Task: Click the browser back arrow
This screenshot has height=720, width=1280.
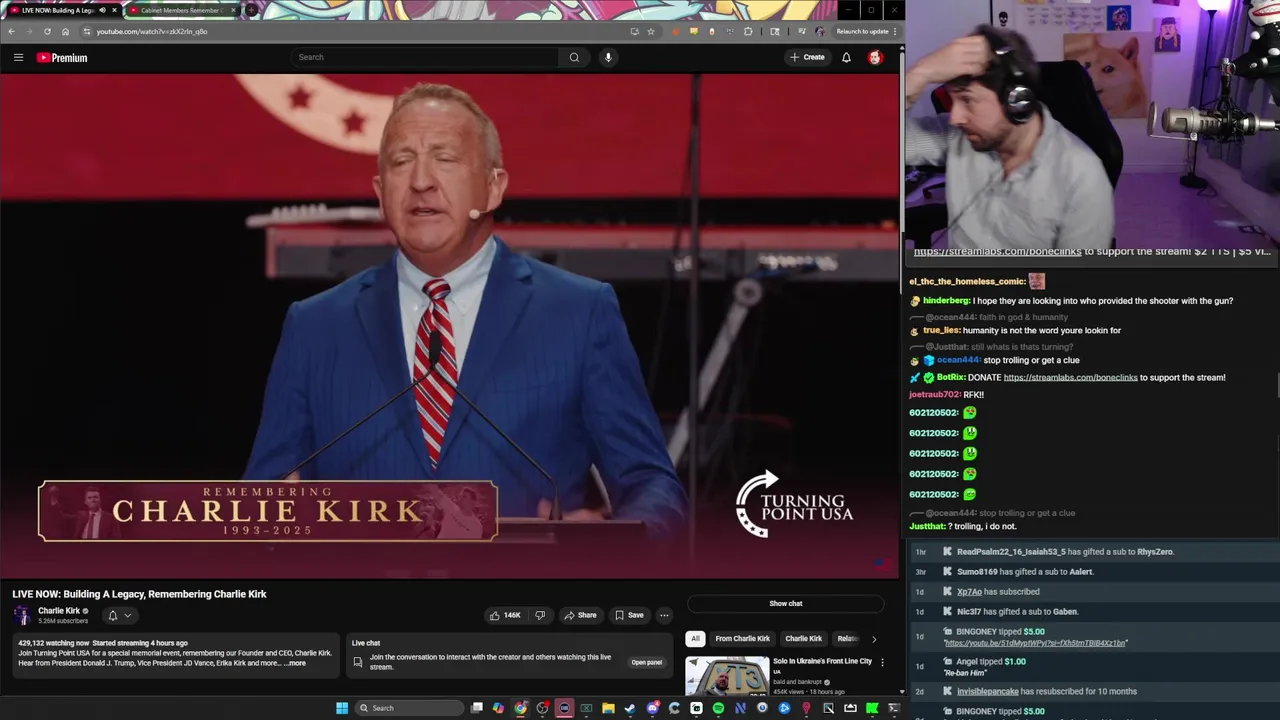Action: pos(11,31)
